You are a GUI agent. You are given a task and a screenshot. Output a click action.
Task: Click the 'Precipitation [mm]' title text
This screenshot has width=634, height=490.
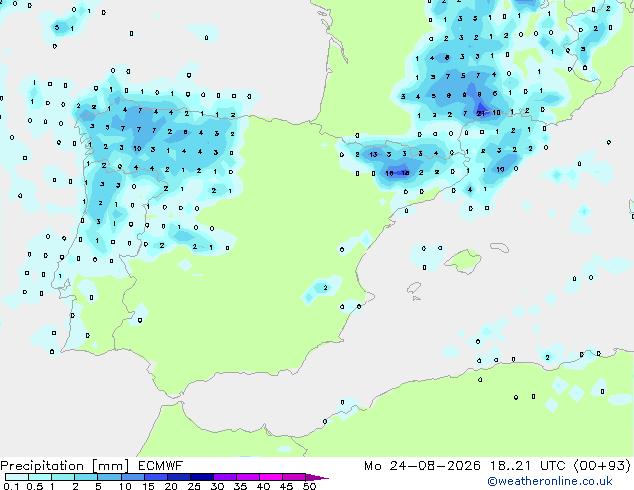[x=65, y=466]
